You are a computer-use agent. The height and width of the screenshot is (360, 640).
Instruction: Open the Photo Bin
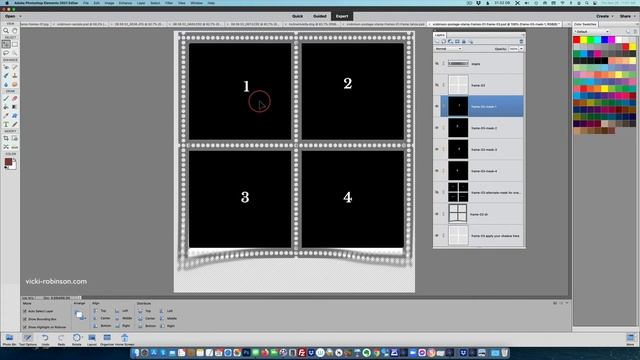click(9, 340)
